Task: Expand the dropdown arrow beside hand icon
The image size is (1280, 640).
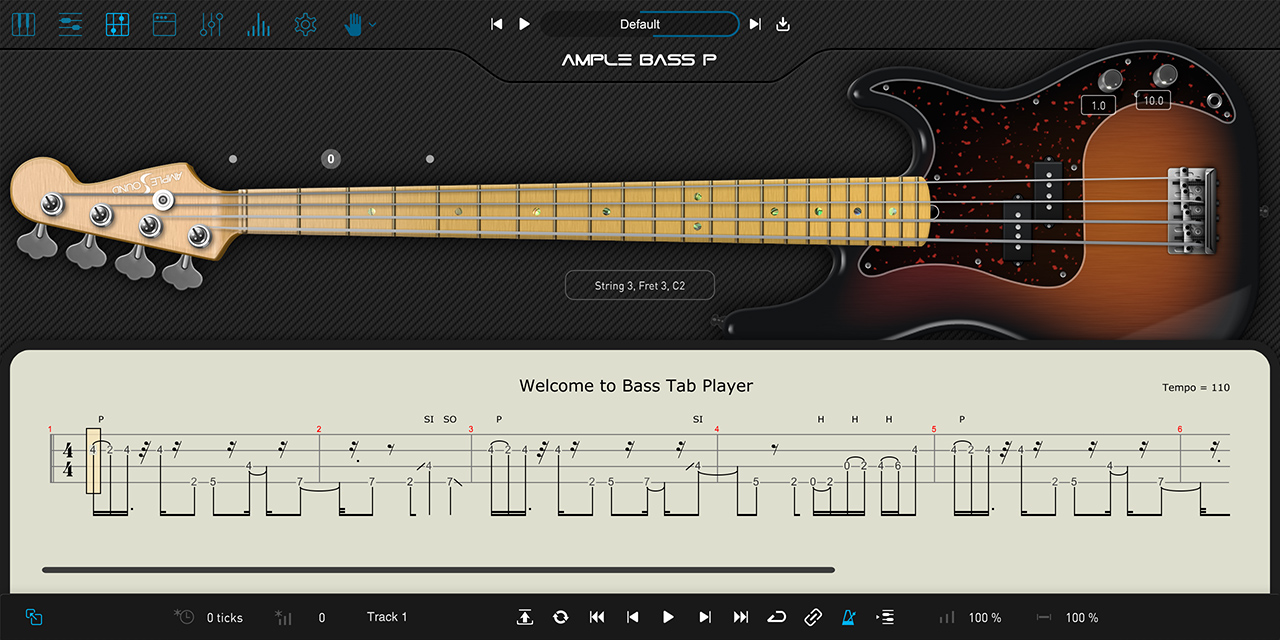Action: tap(373, 25)
